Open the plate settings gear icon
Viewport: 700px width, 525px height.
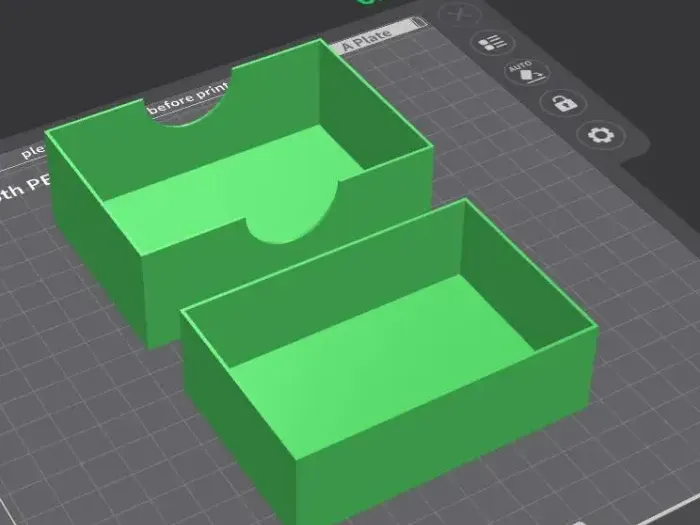point(600,135)
